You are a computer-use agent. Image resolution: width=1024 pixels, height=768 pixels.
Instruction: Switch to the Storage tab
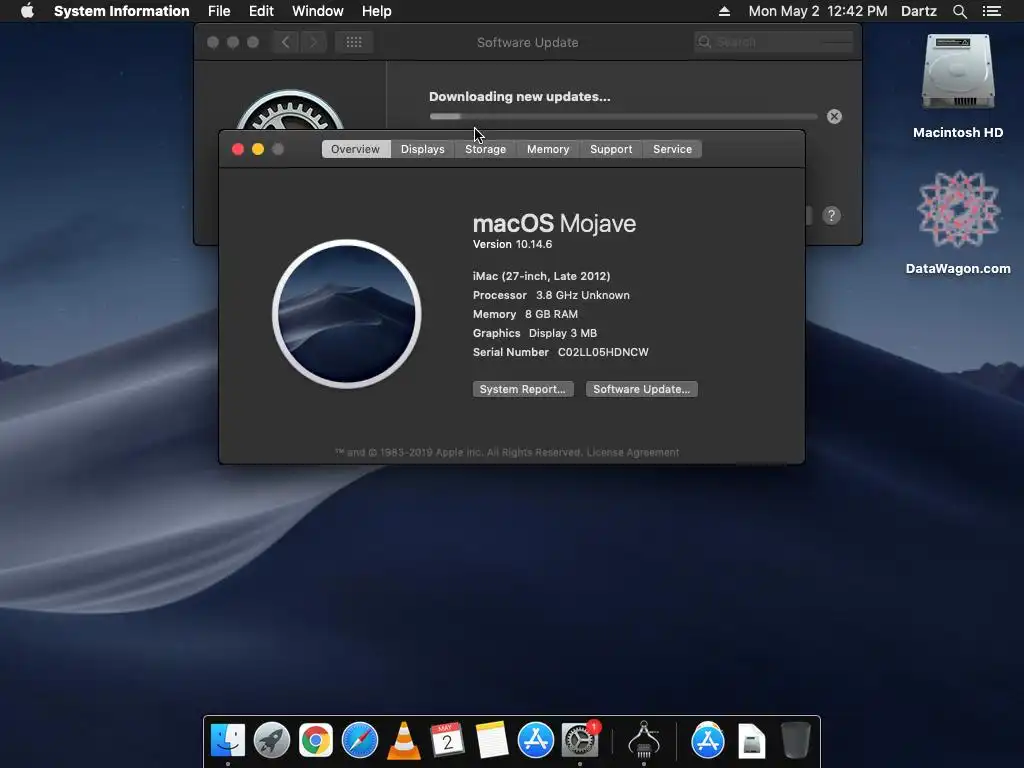click(485, 149)
